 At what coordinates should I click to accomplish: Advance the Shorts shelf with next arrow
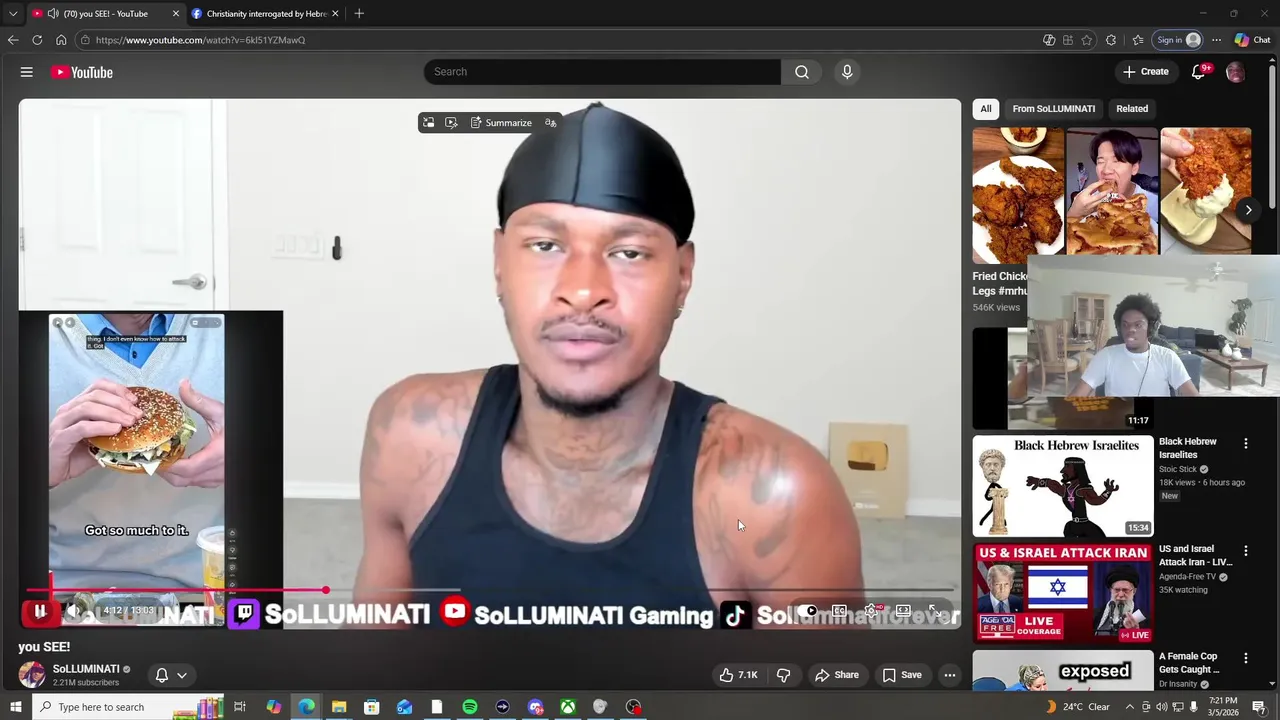[x=1248, y=210]
